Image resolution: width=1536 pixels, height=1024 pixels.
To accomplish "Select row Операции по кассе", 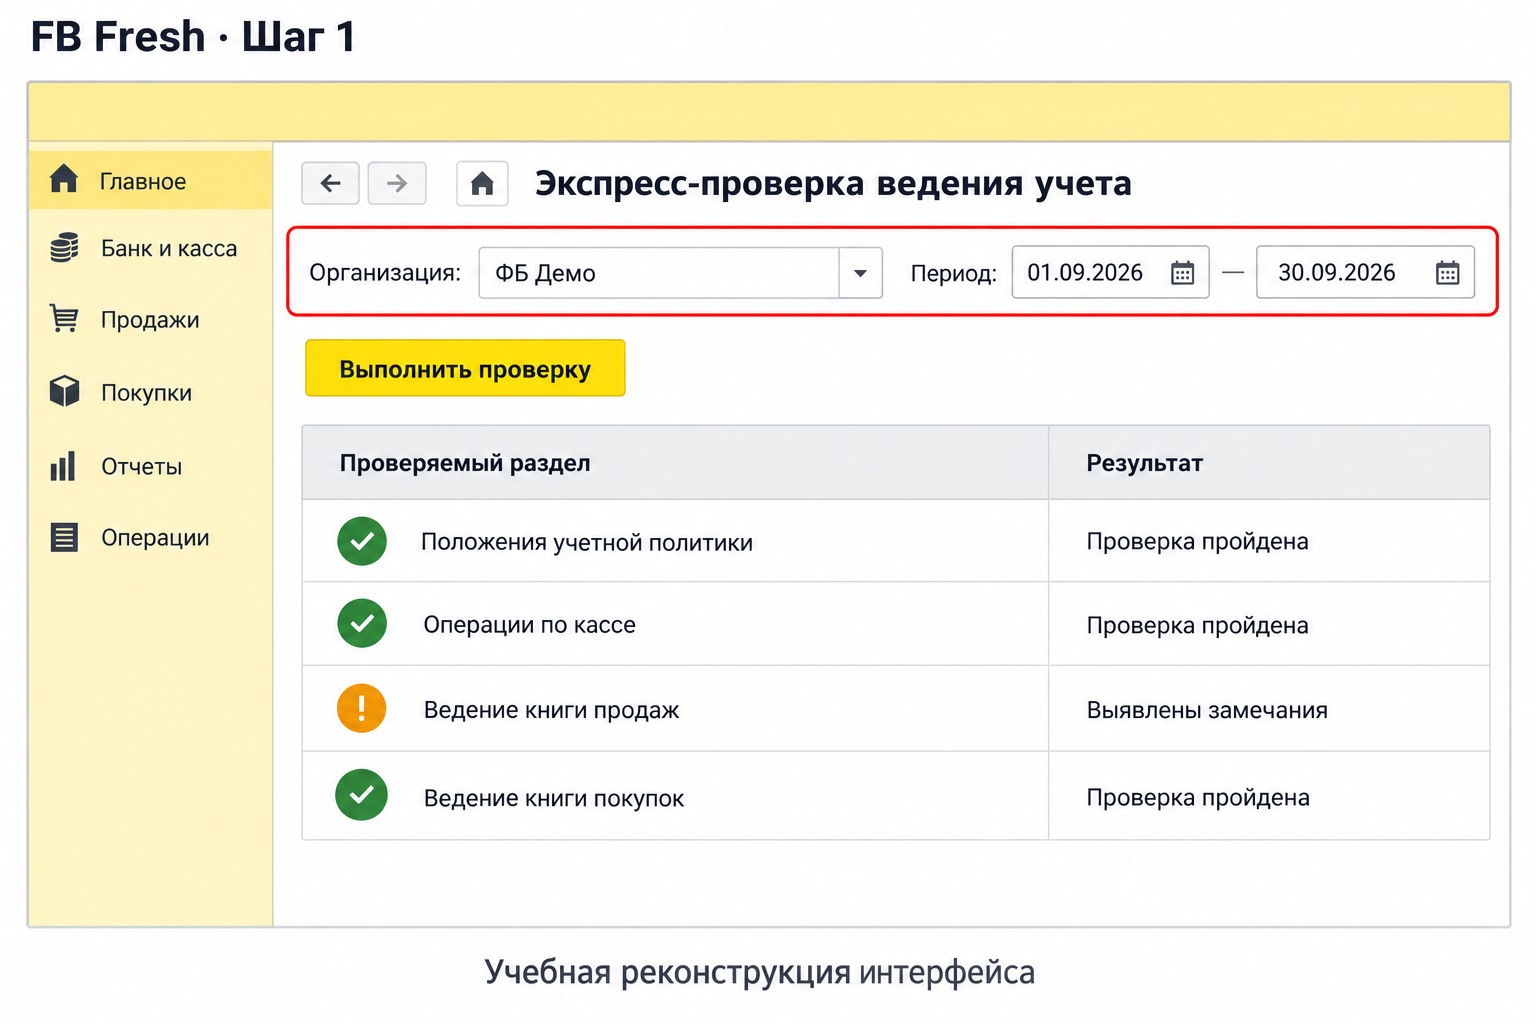I will coord(896,624).
